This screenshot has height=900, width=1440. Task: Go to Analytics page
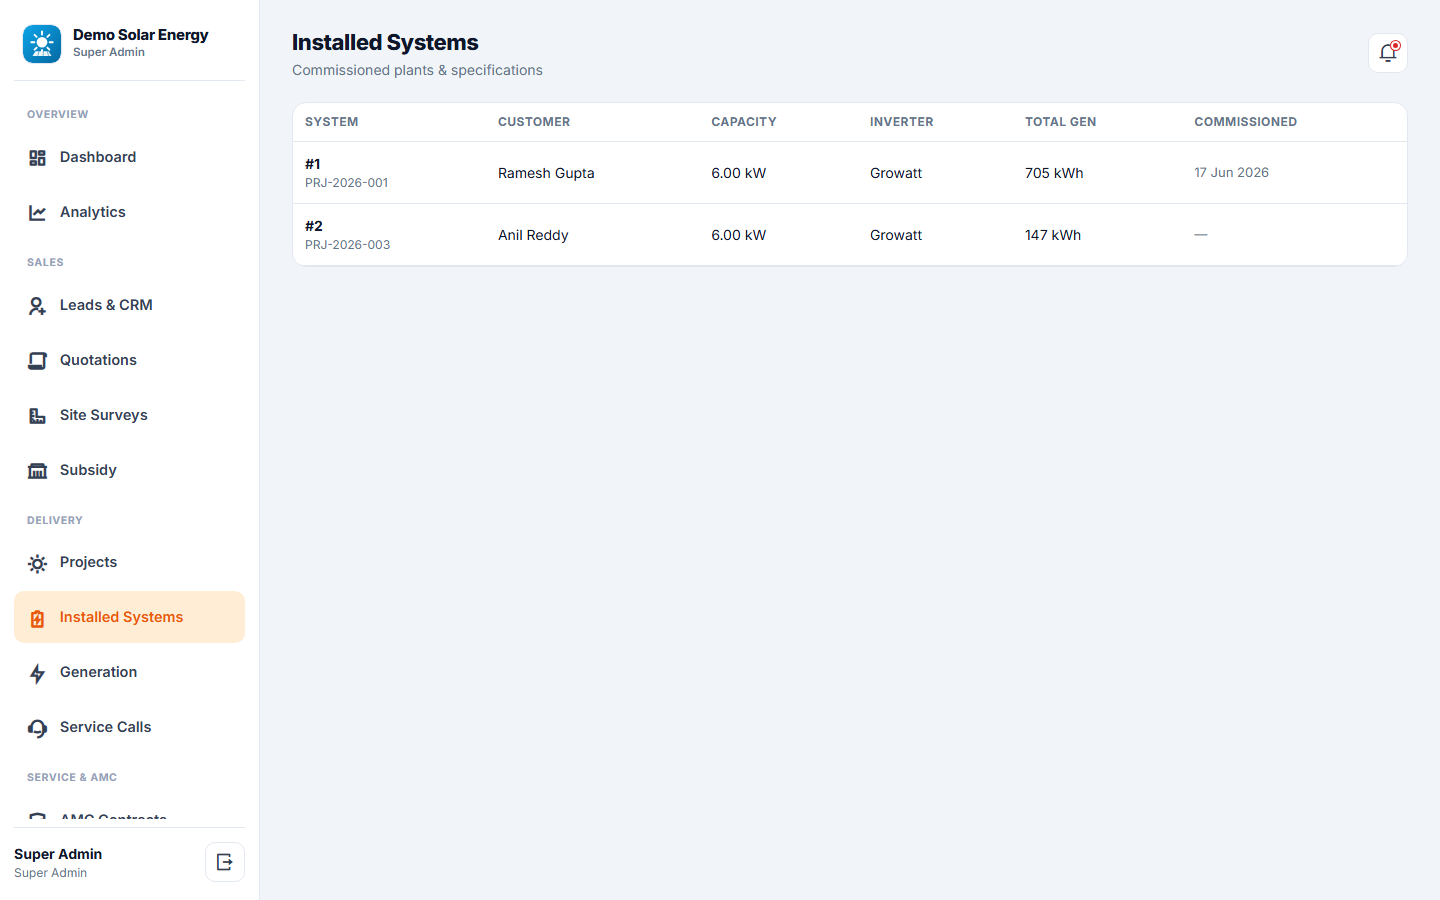(x=129, y=212)
